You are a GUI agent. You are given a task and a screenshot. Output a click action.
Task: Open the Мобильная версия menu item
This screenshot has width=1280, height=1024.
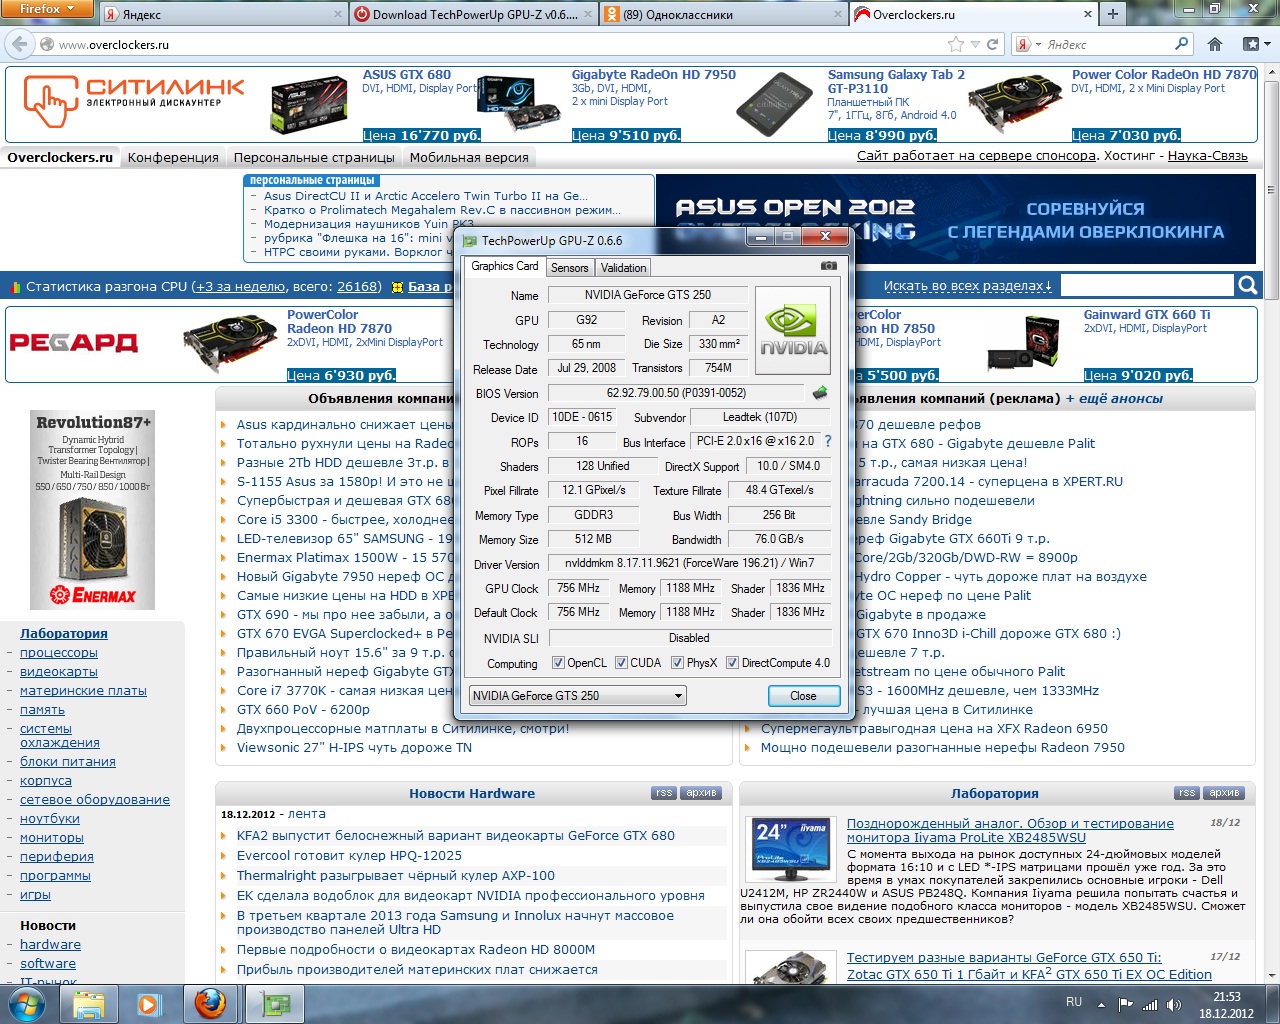469,157
